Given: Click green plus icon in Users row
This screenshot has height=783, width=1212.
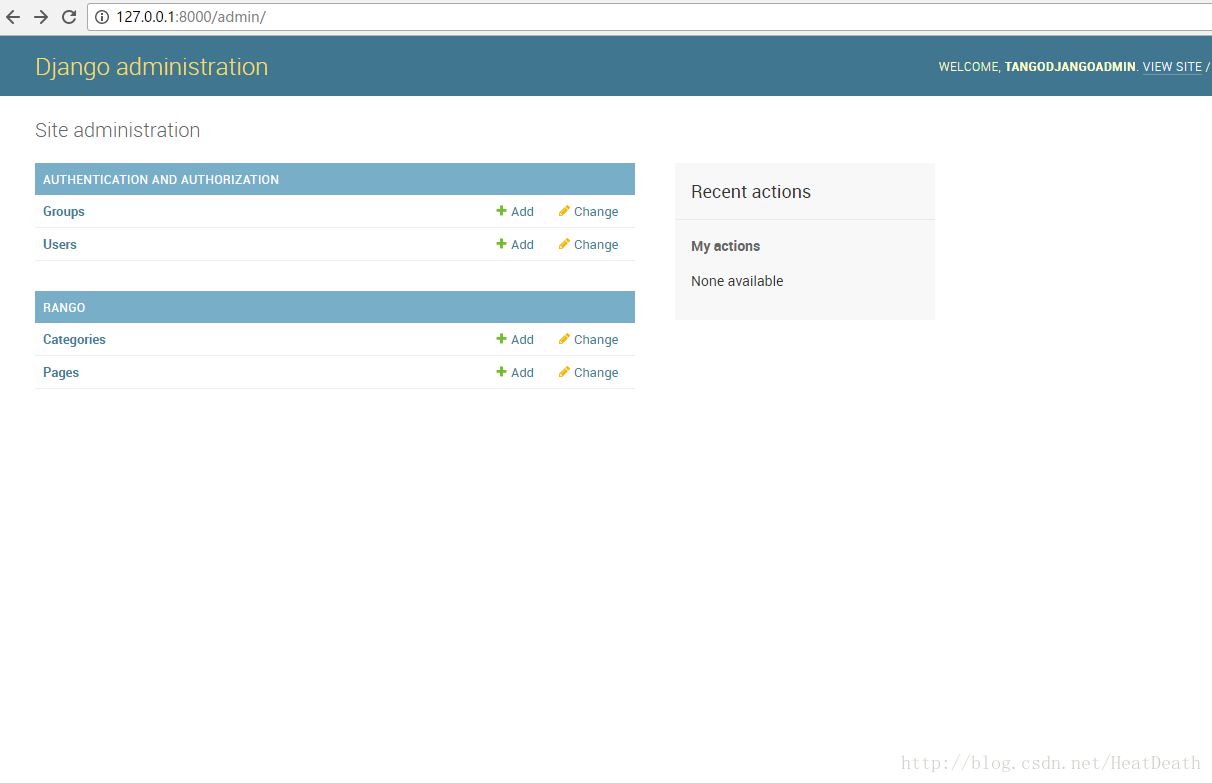Looking at the screenshot, I should (501, 244).
